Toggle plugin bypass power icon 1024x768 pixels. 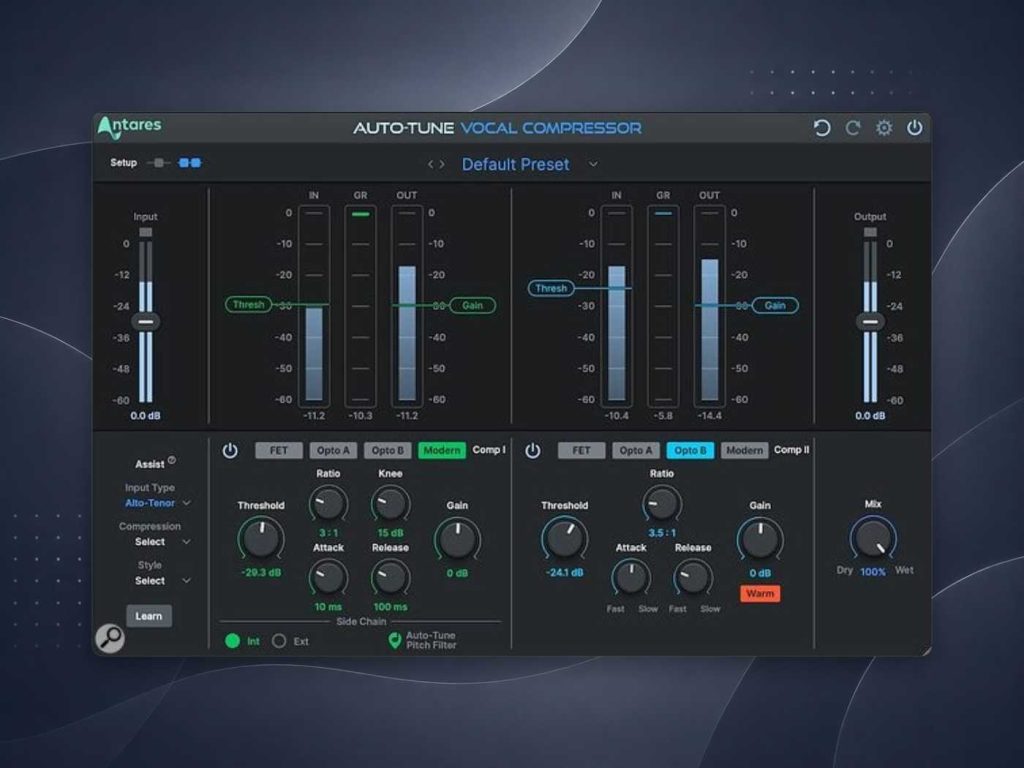[x=914, y=127]
